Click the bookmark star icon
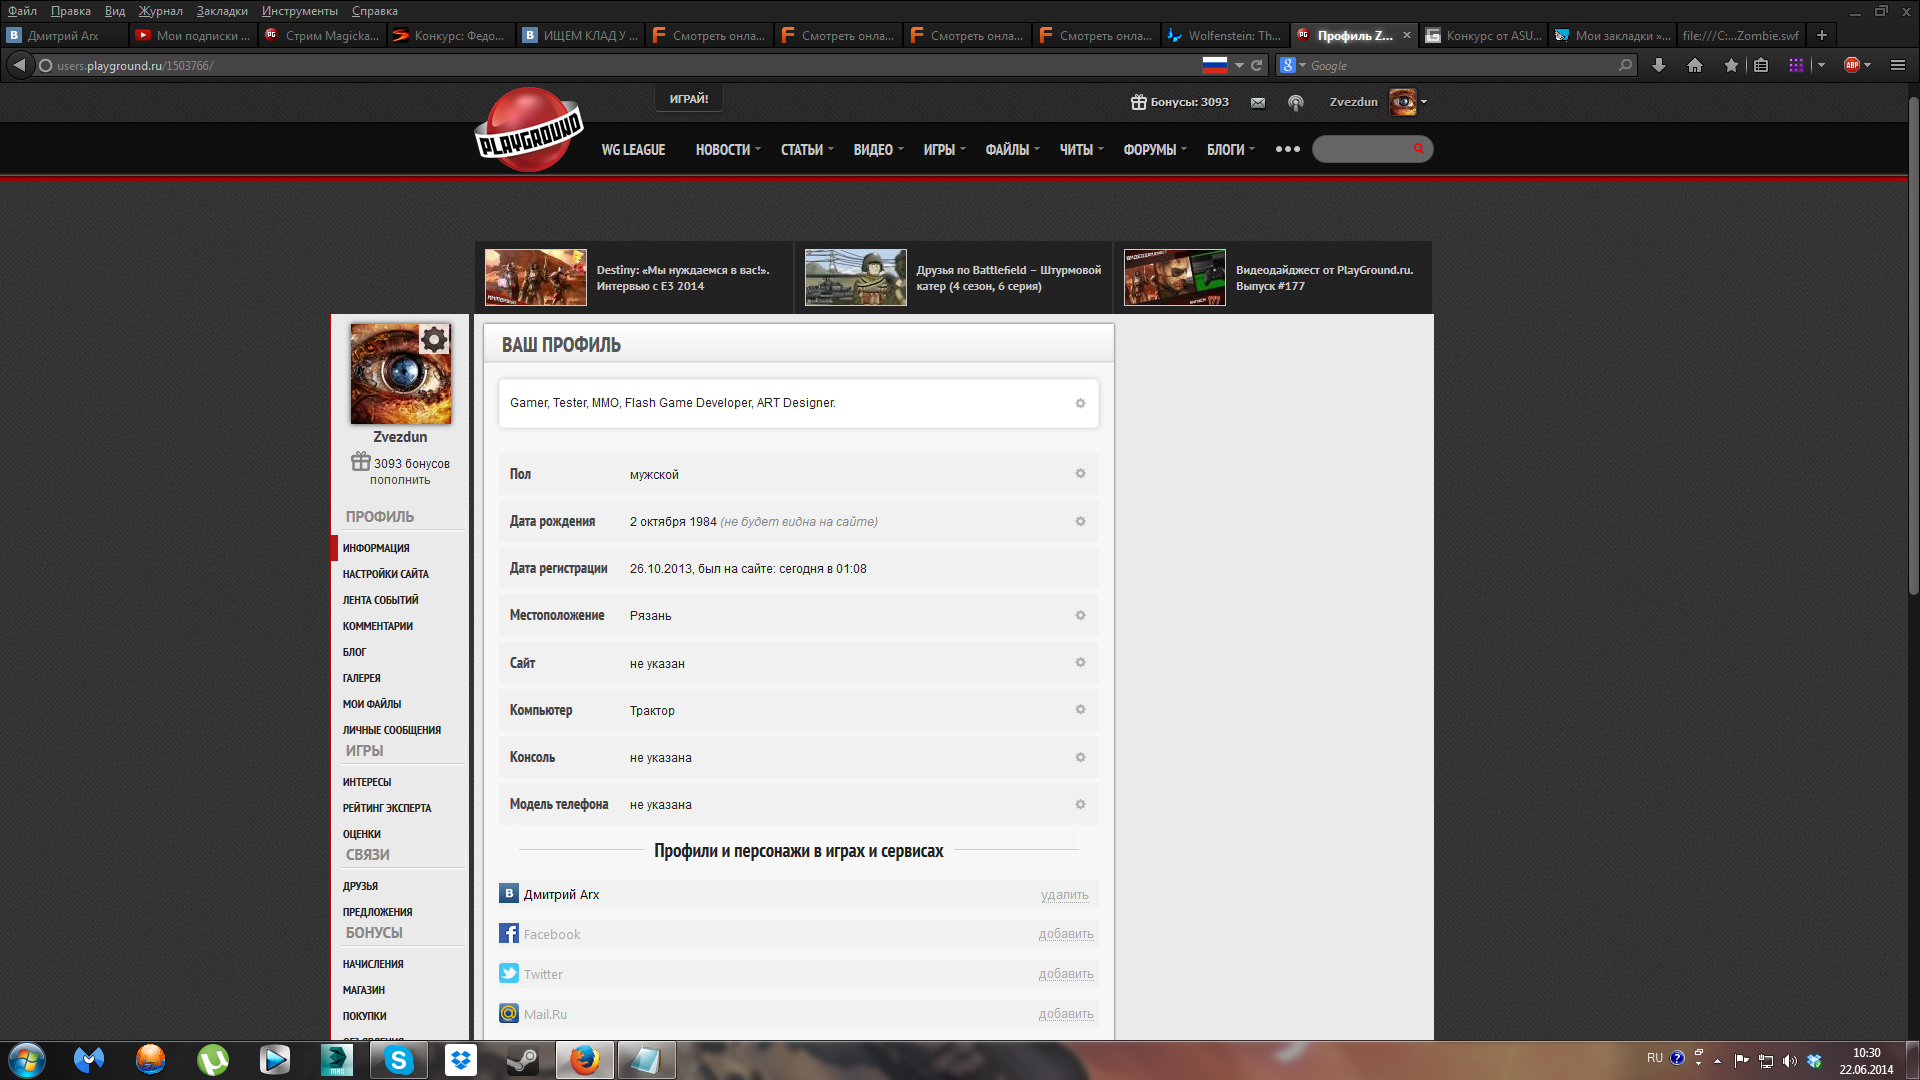This screenshot has height=1080, width=1920. coord(1731,65)
